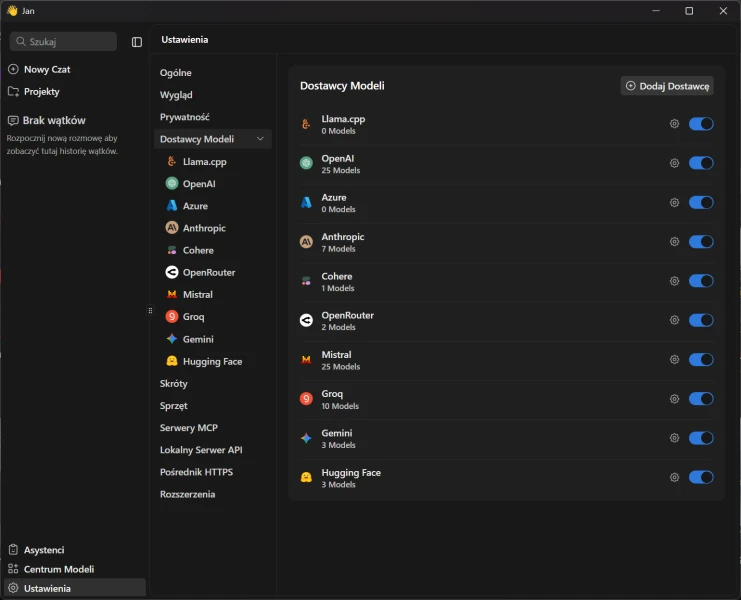
Task: Disable the Azure provider toggle
Action: pyautogui.click(x=701, y=202)
